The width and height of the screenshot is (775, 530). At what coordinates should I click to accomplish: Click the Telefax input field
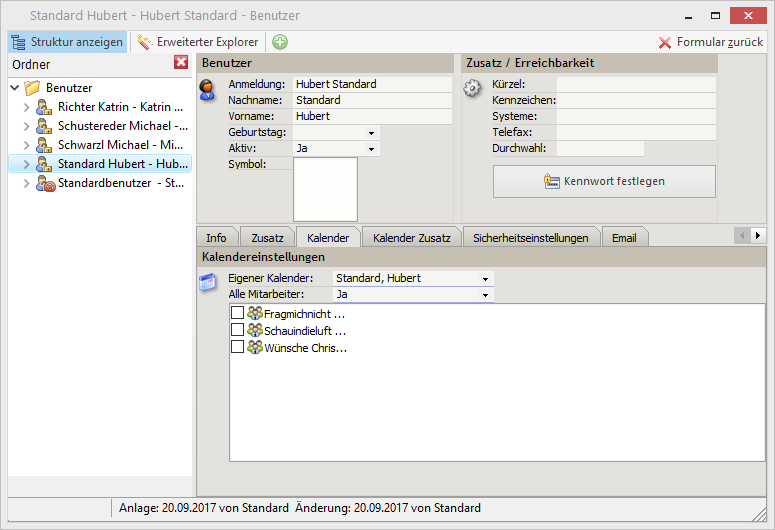tap(636, 132)
